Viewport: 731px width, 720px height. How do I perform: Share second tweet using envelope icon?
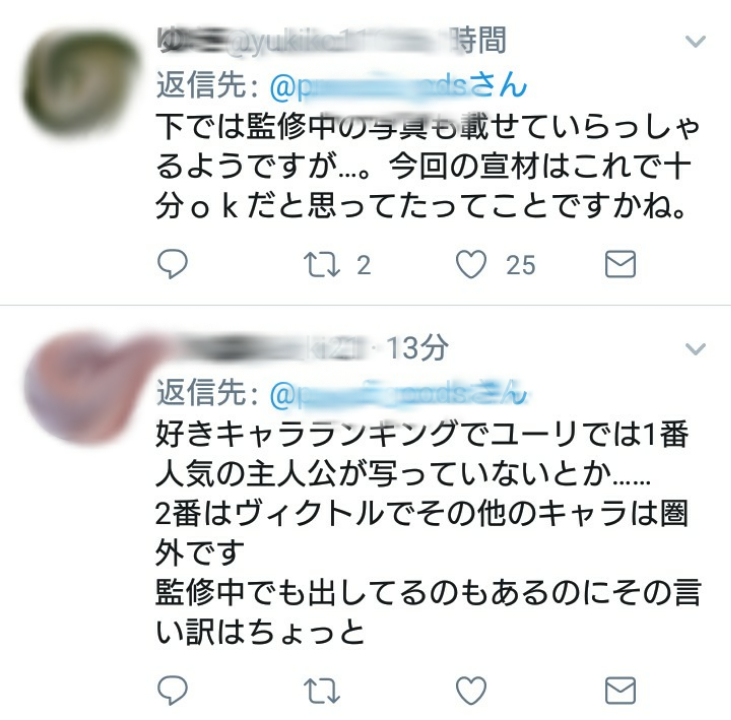tap(620, 690)
